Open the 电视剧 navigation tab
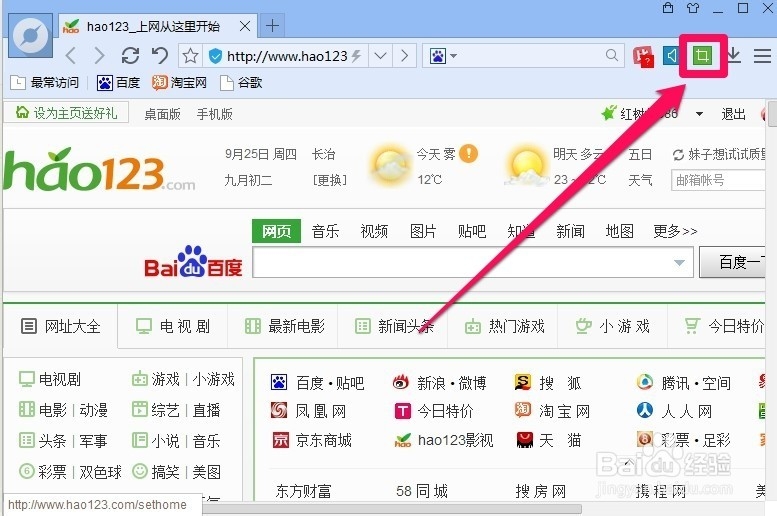This screenshot has width=777, height=516. tap(173, 326)
